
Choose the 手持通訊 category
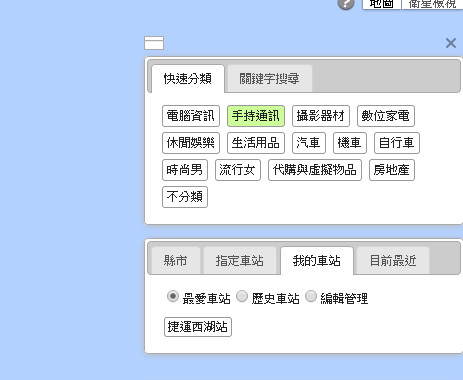[x=256, y=116]
